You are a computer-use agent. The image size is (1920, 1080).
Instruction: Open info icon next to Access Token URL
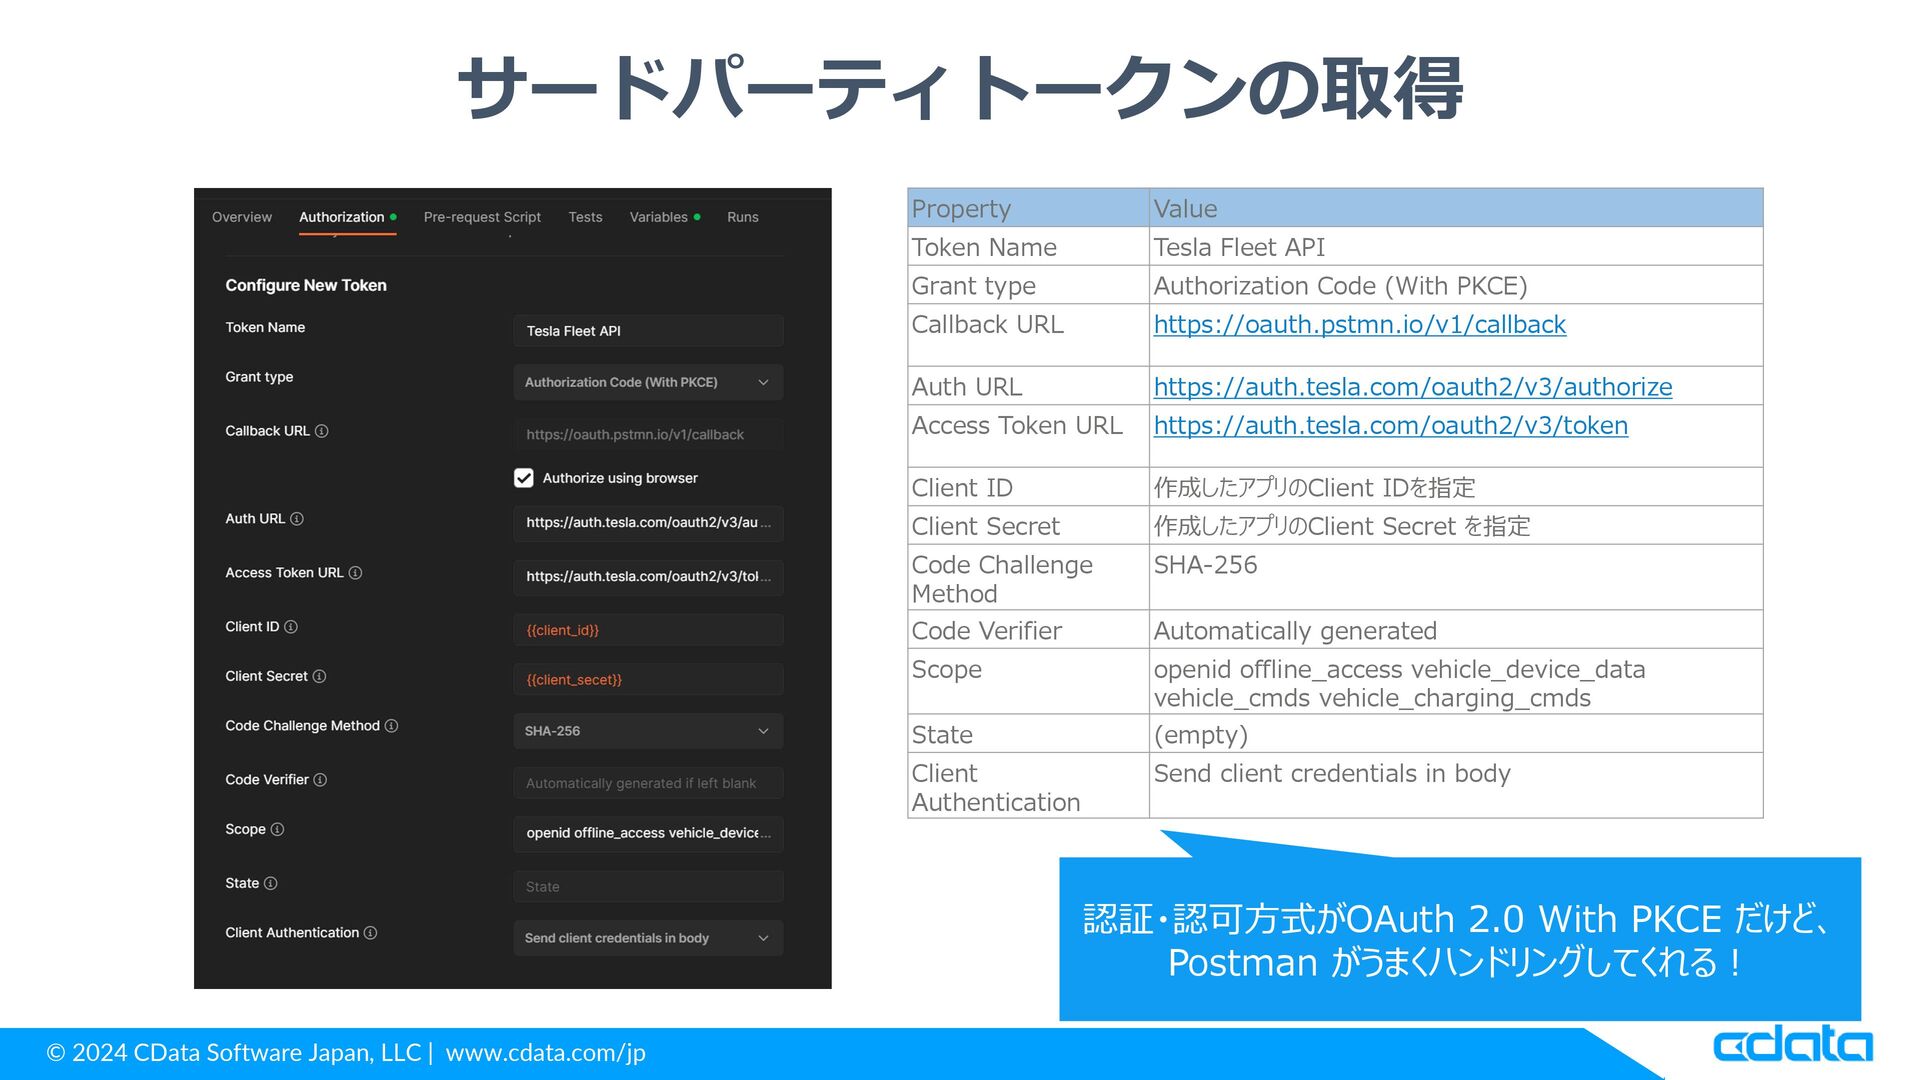click(x=355, y=573)
